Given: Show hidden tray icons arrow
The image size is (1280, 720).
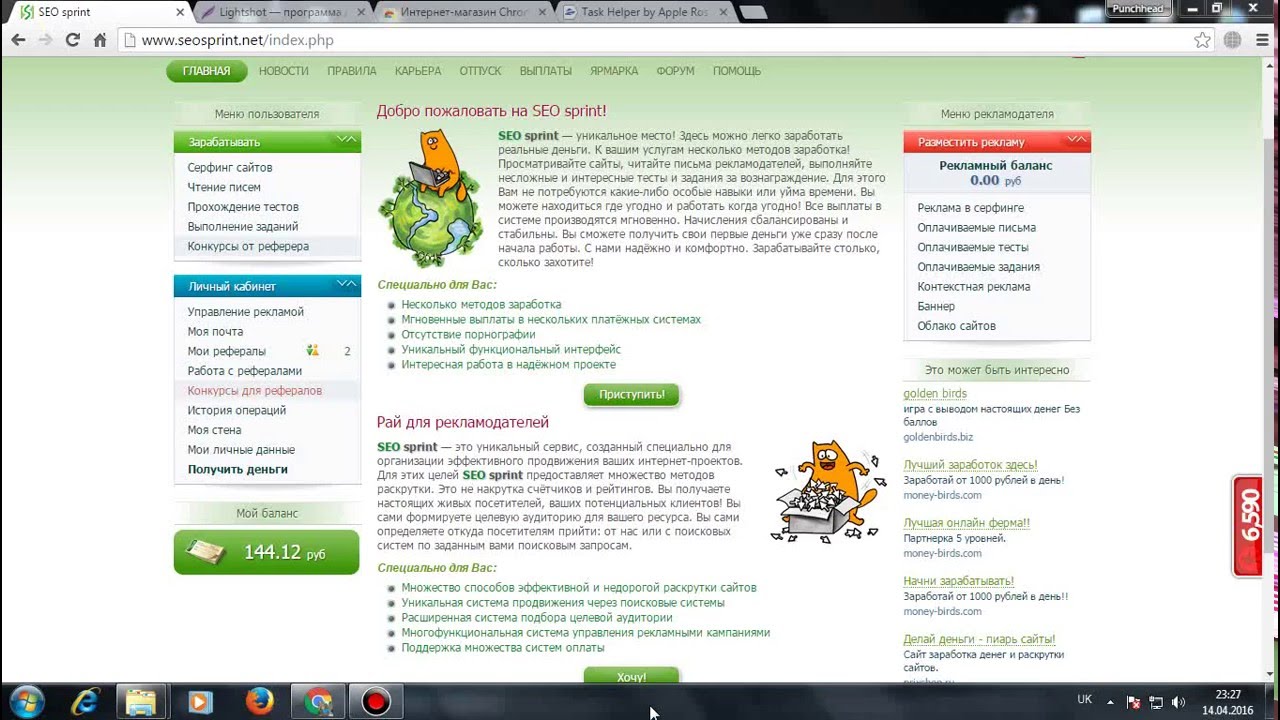Looking at the screenshot, I should (1109, 702).
